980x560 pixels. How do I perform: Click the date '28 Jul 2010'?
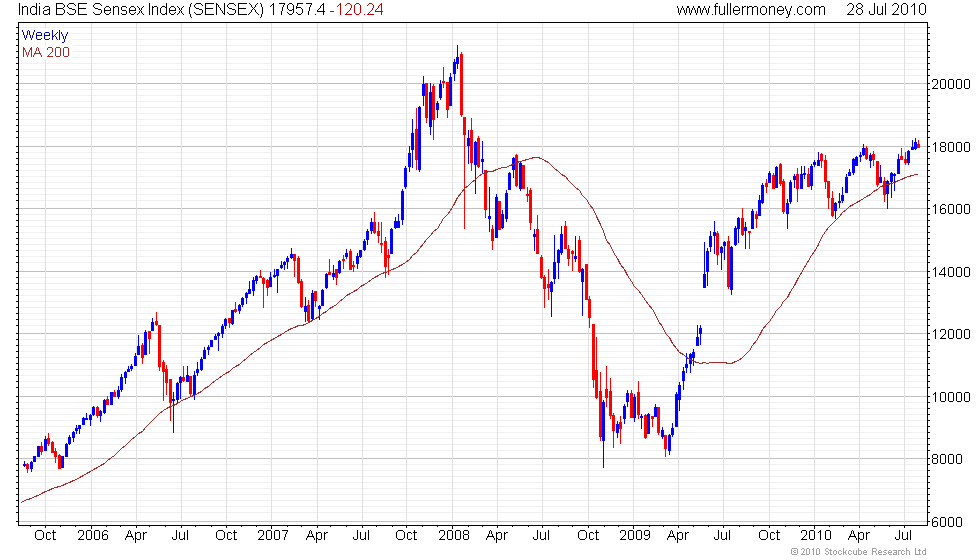pyautogui.click(x=886, y=9)
